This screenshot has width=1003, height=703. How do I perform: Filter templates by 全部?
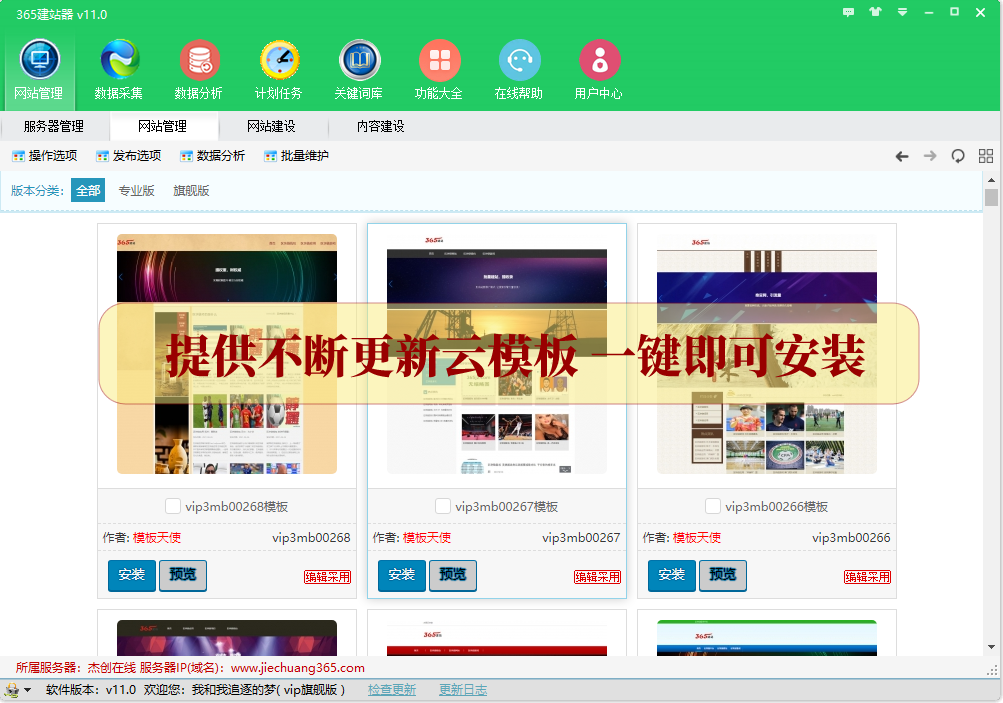click(x=88, y=191)
